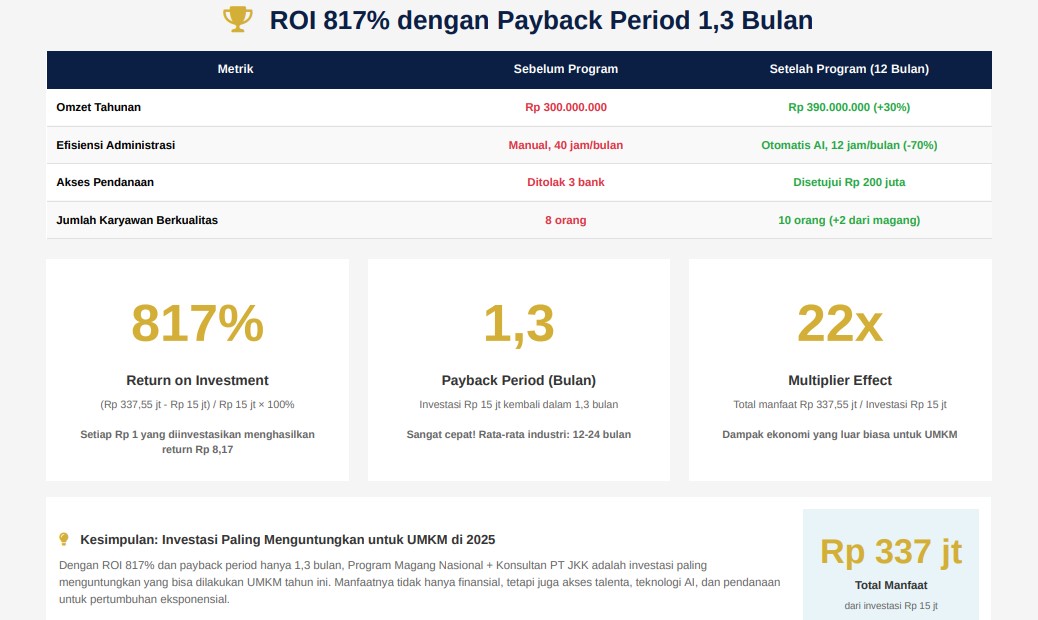Click the Omzet Tahunan row label

98,107
